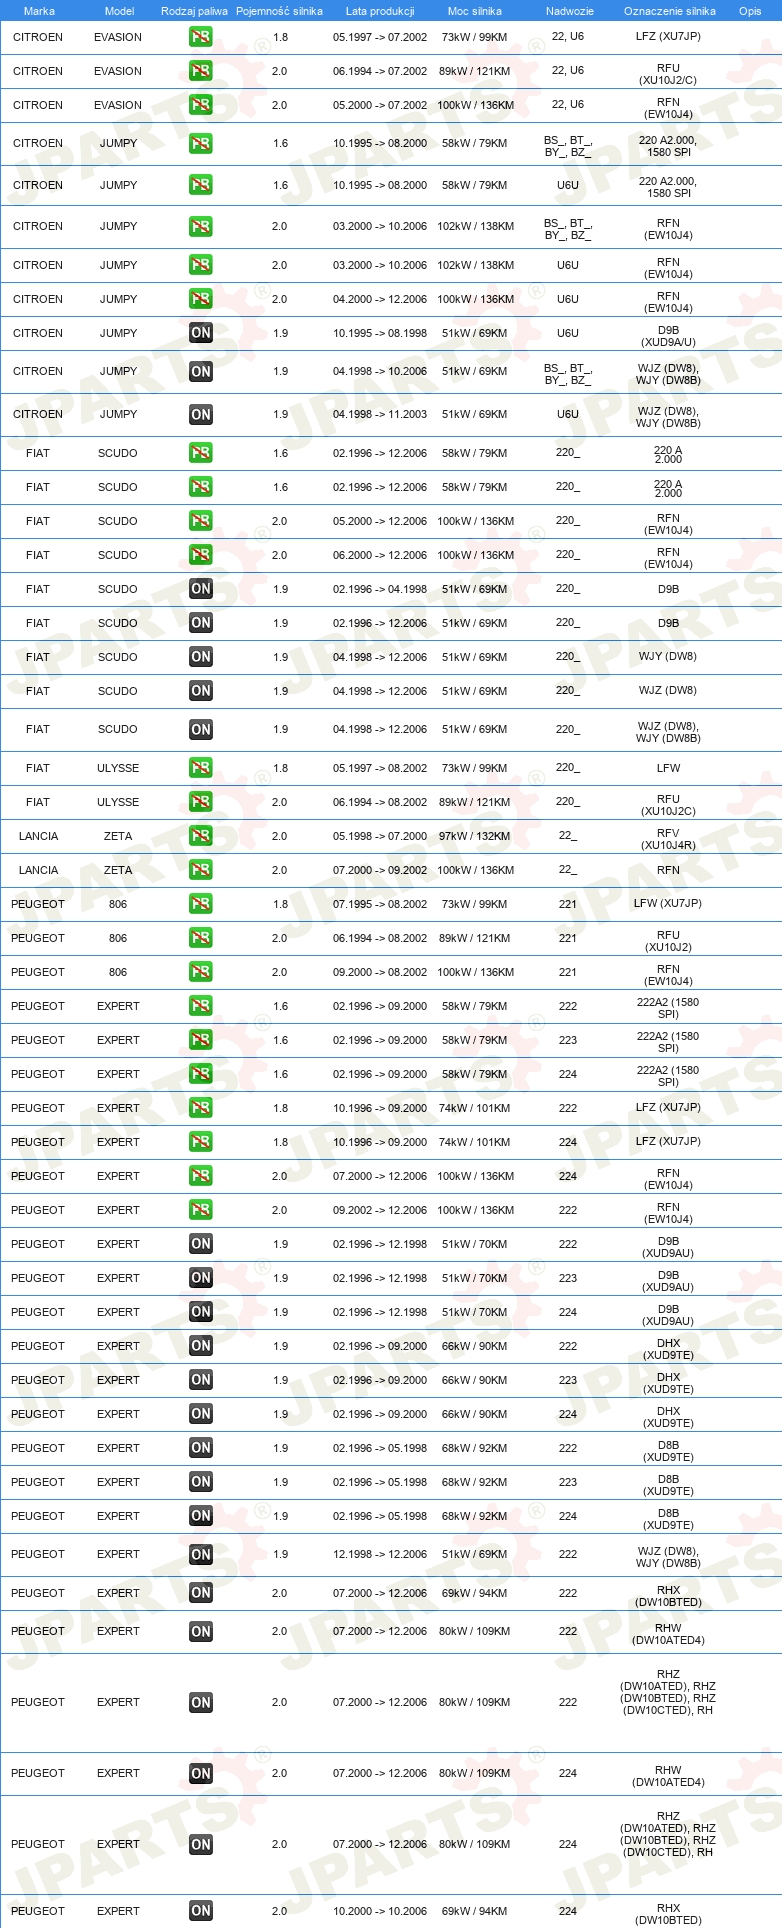Select the D9B (XUD9A/U) engine code cell
This screenshot has height=1928, width=782.
(x=668, y=336)
